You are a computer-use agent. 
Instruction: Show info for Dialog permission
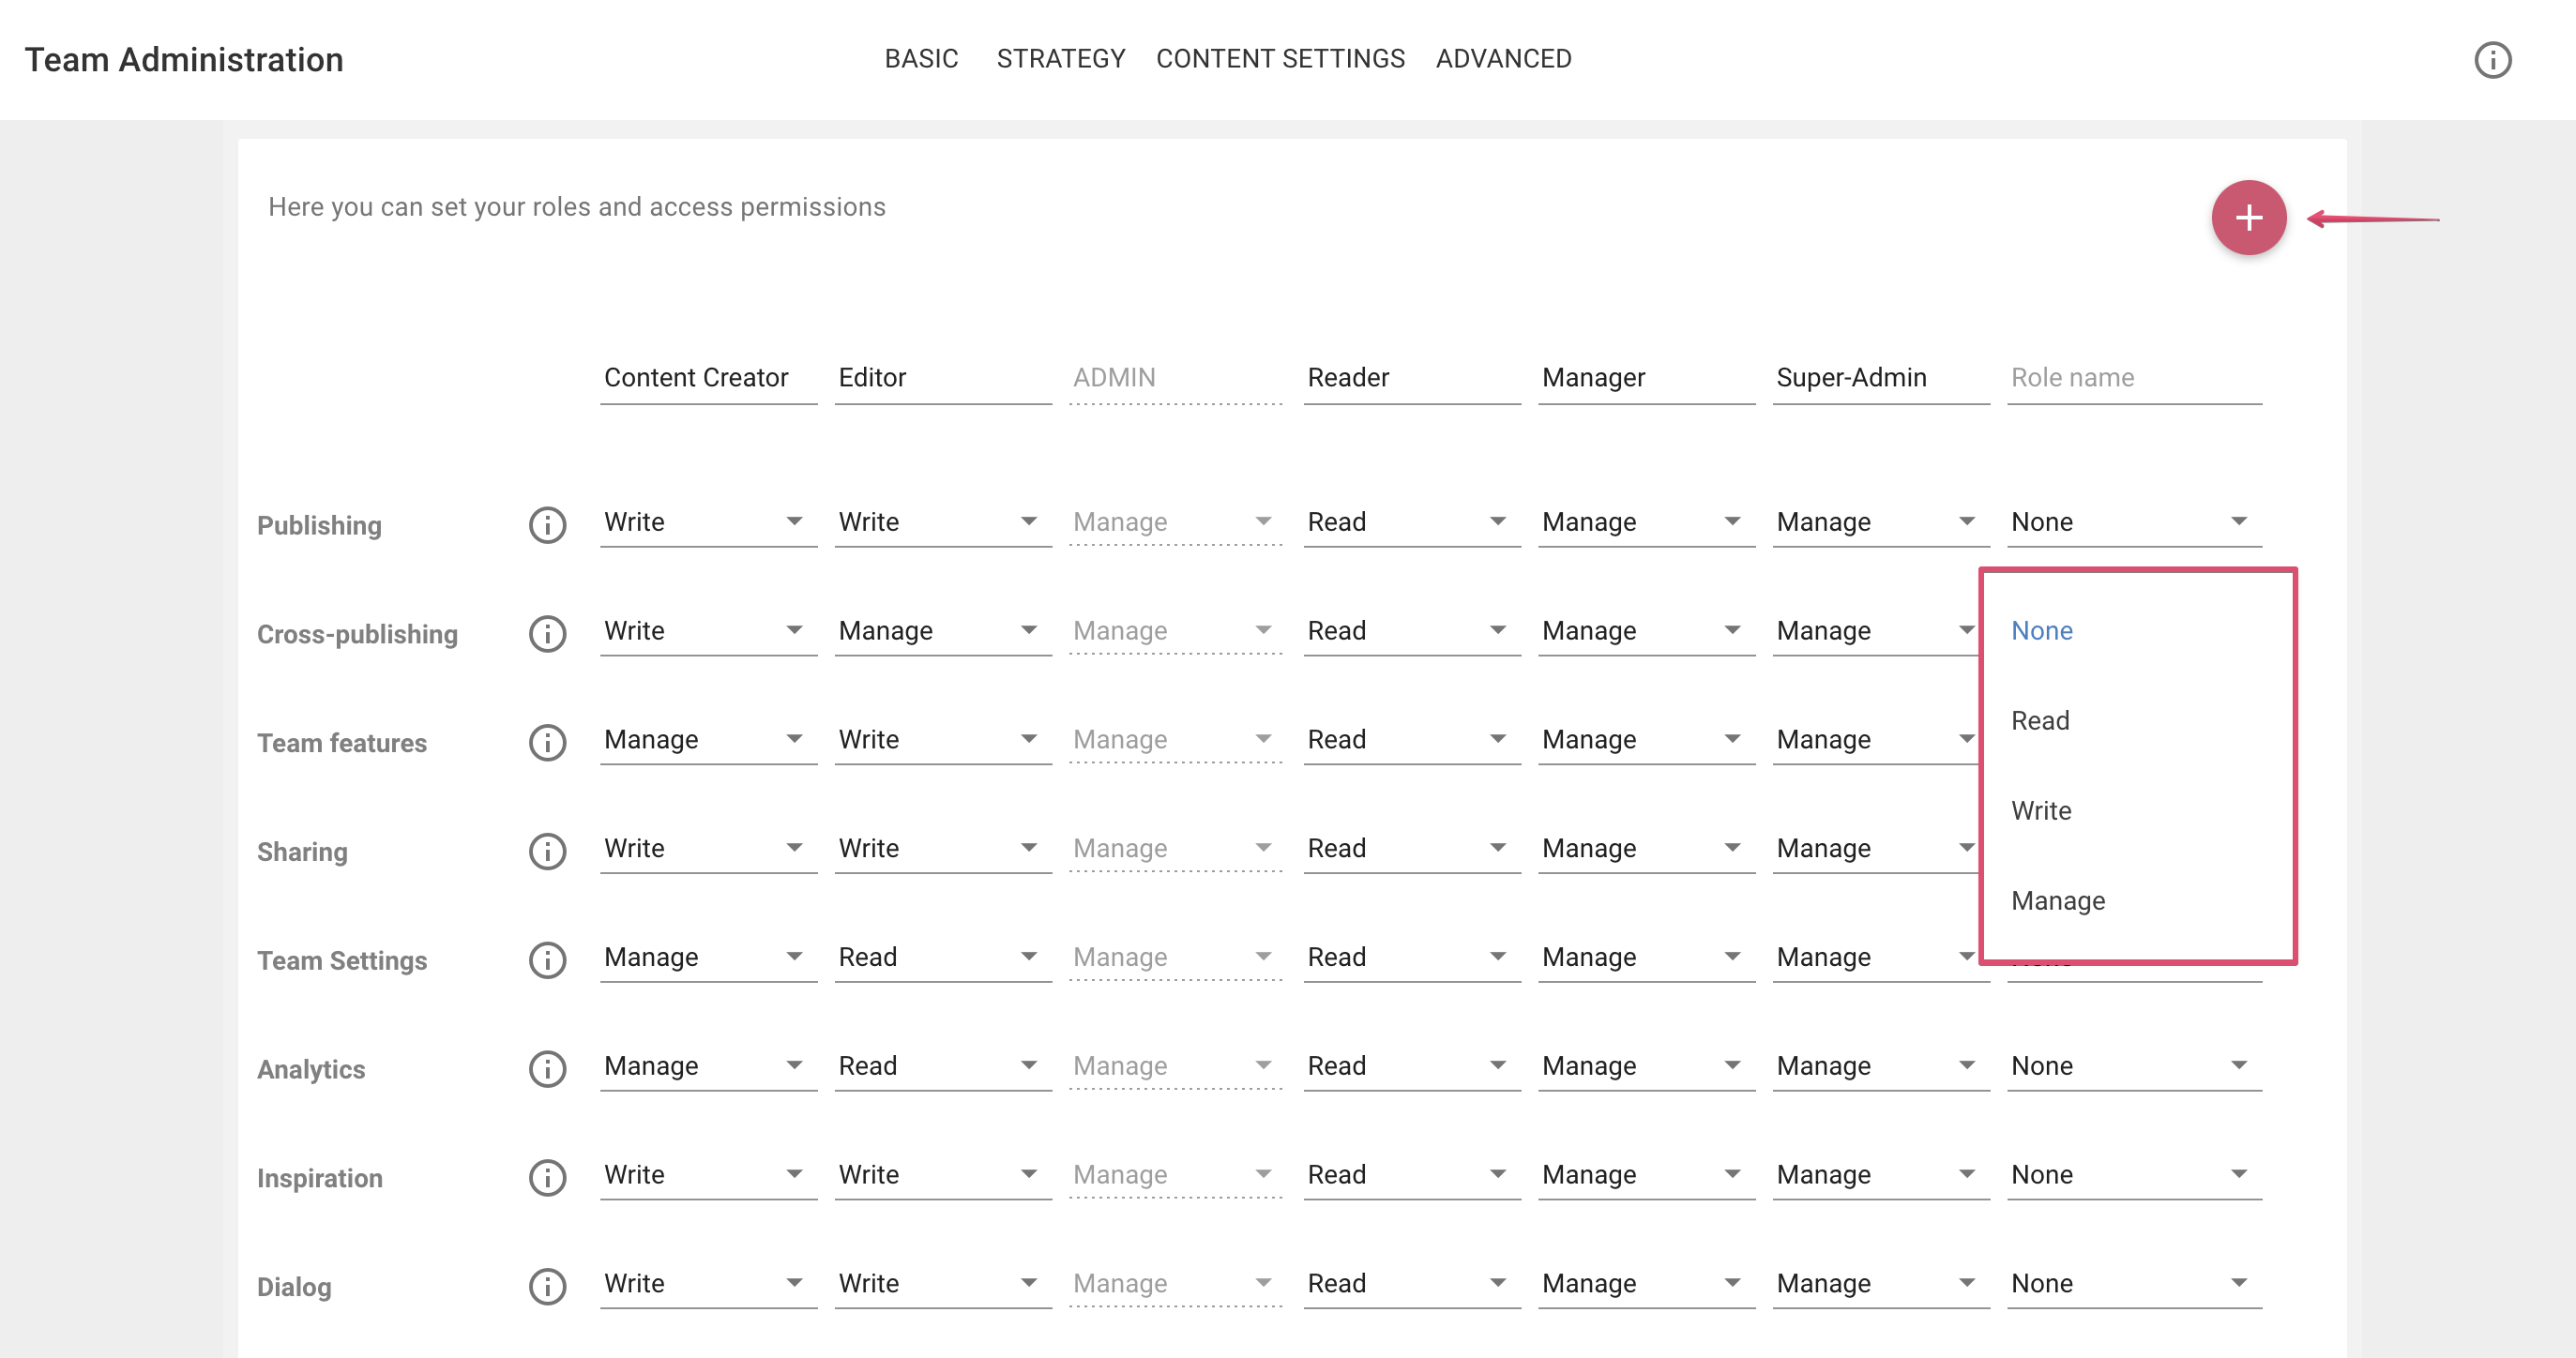coord(547,1286)
